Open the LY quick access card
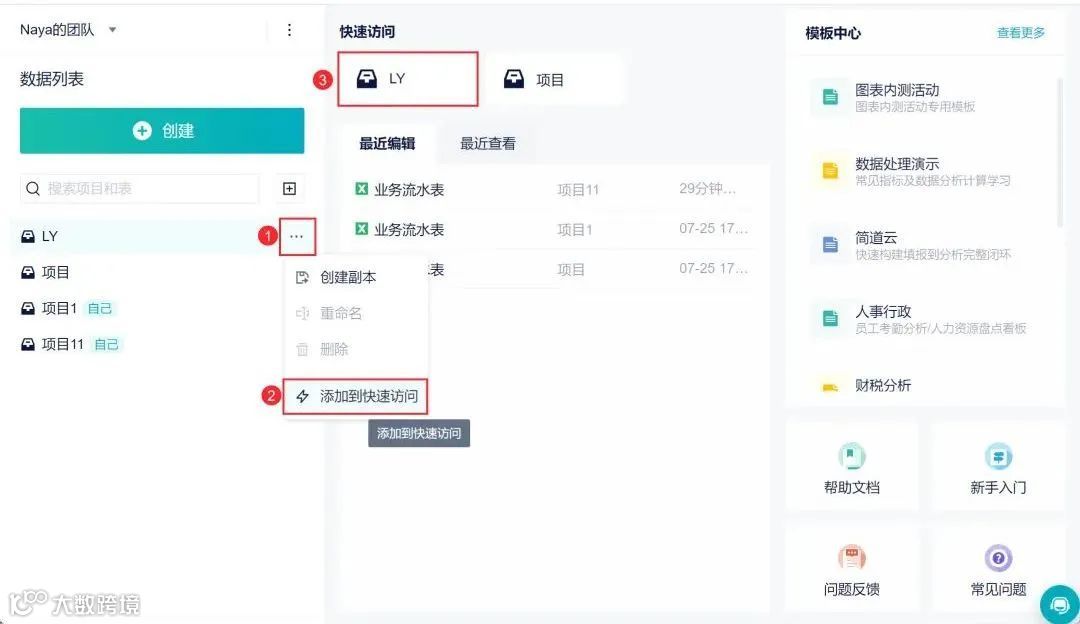Image resolution: width=1080 pixels, height=624 pixels. click(x=407, y=79)
